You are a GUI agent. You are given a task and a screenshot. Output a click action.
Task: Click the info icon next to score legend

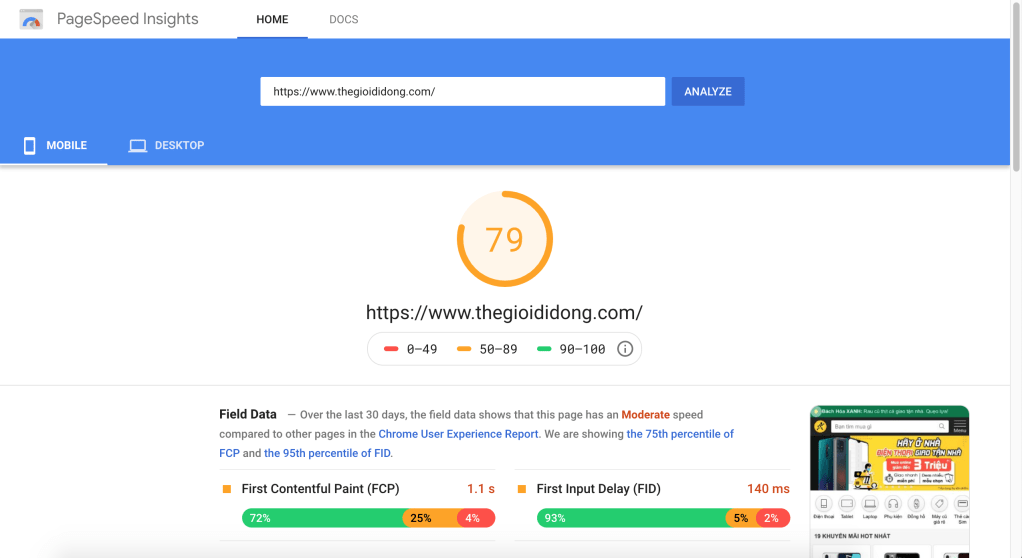click(625, 349)
